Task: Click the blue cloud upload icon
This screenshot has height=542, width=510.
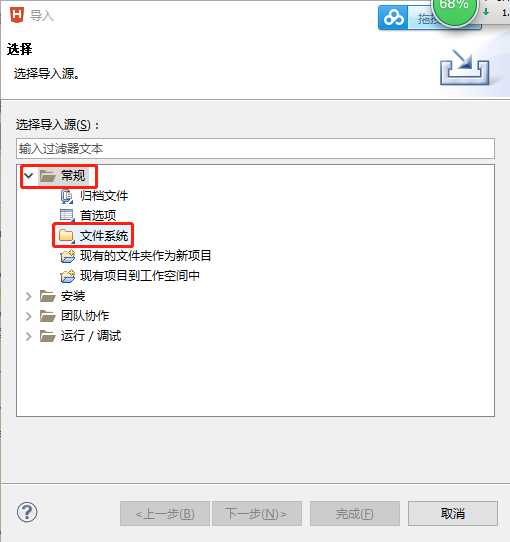Action: [x=393, y=18]
